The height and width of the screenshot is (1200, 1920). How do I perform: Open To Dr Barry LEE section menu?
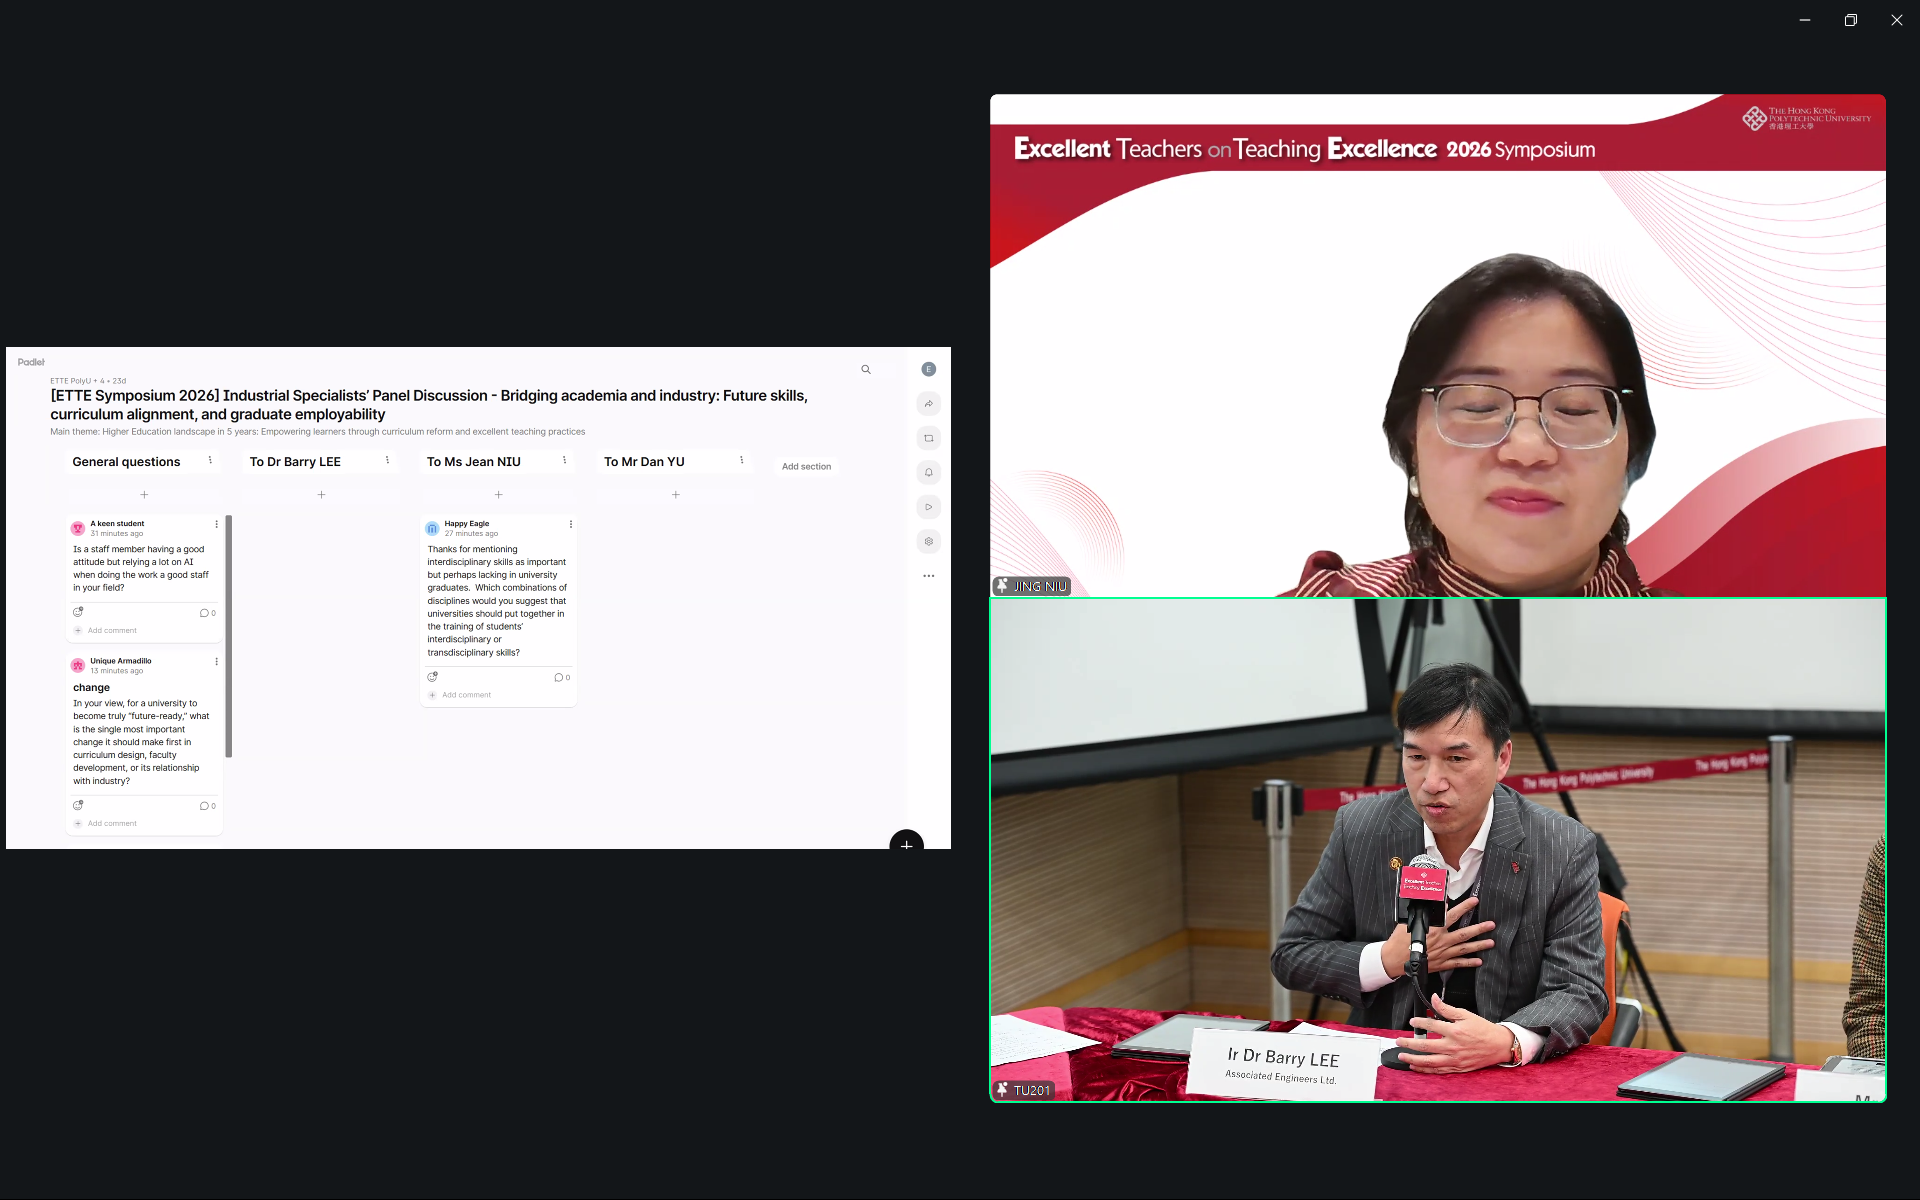tap(387, 461)
